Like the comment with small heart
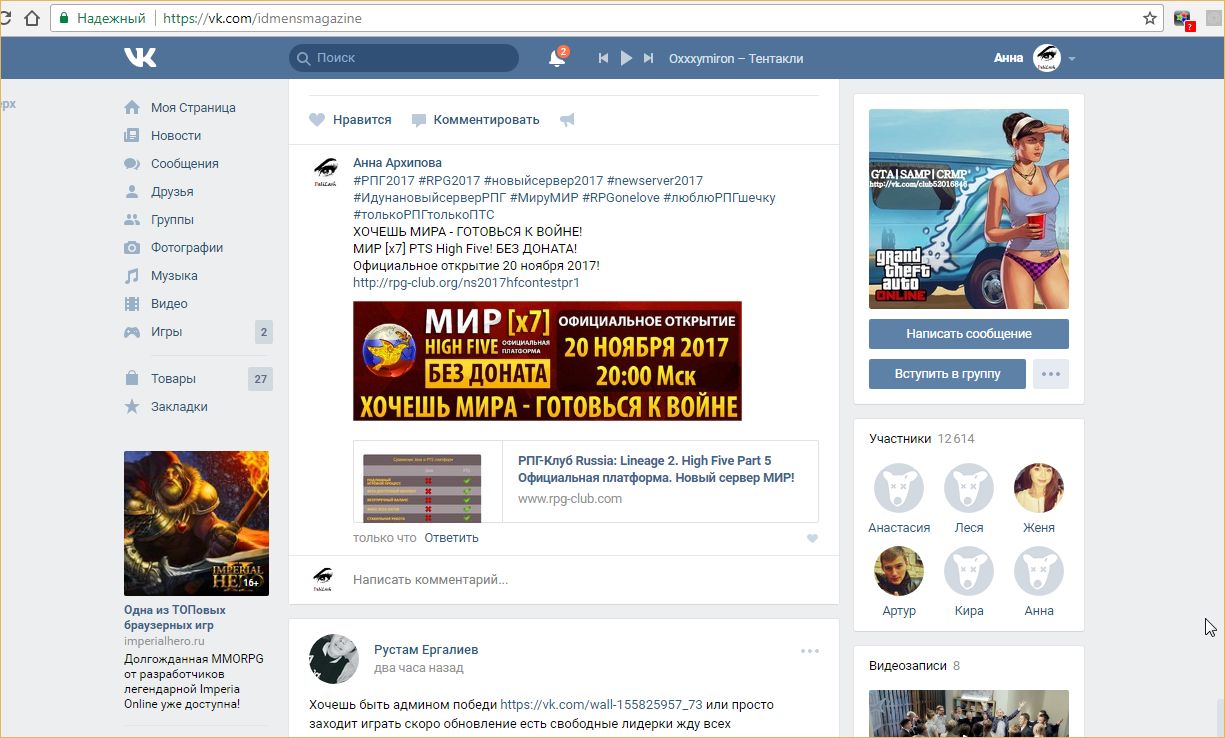The height and width of the screenshot is (738, 1225). [812, 538]
